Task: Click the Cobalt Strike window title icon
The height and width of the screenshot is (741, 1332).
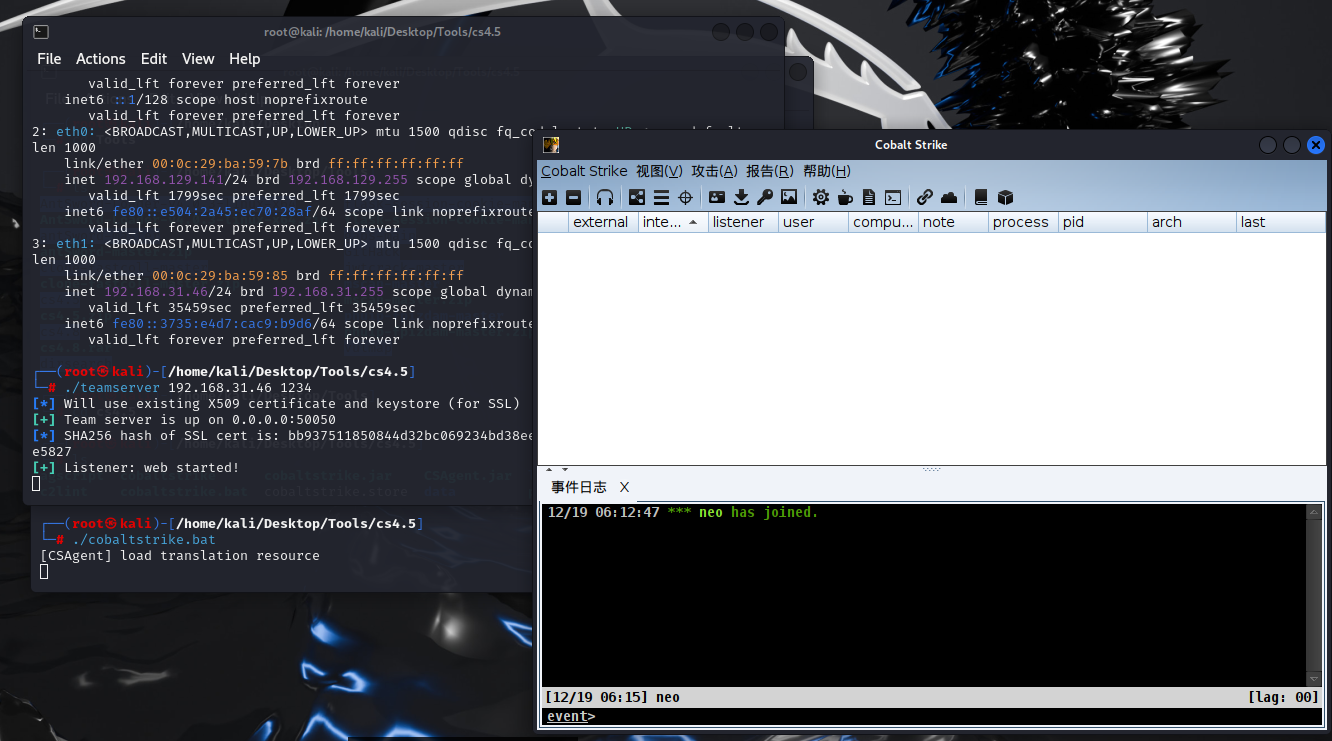Action: pyautogui.click(x=550, y=145)
